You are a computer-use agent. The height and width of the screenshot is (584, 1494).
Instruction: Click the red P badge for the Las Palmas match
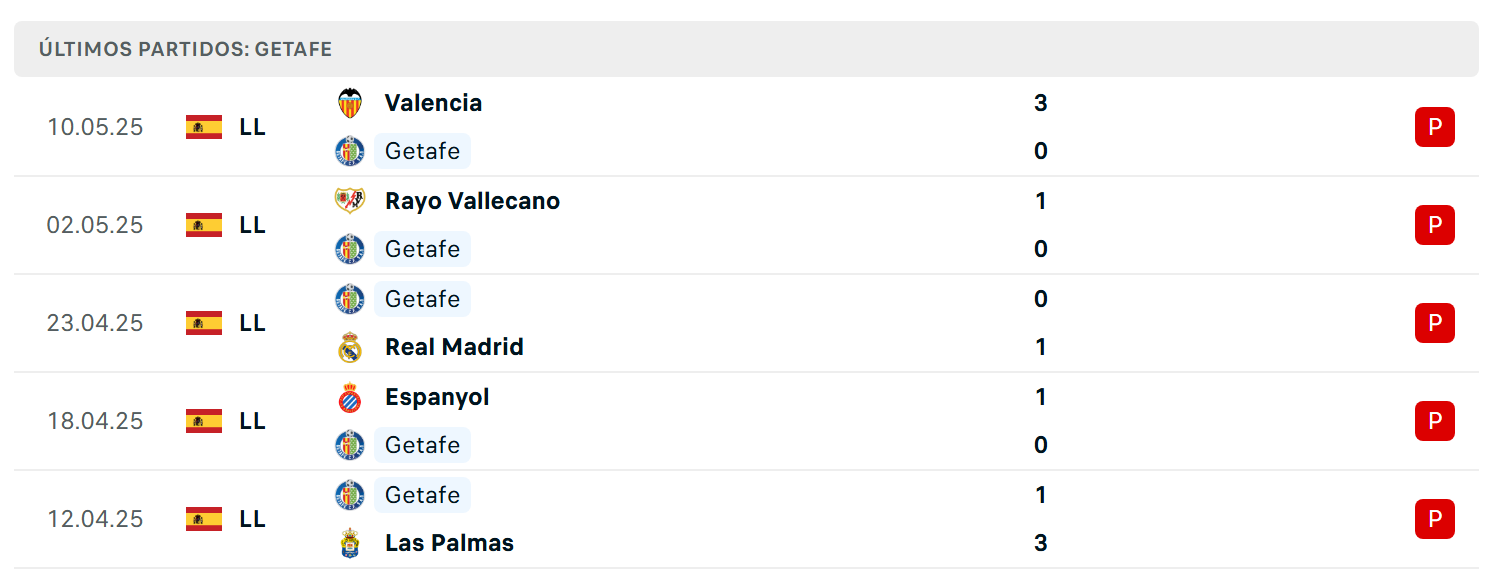click(x=1435, y=519)
